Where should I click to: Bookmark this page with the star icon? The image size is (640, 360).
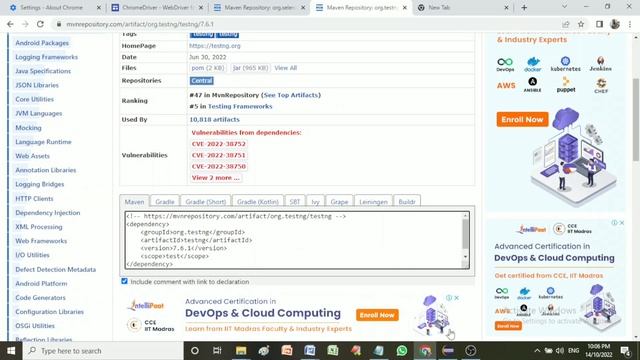581,24
